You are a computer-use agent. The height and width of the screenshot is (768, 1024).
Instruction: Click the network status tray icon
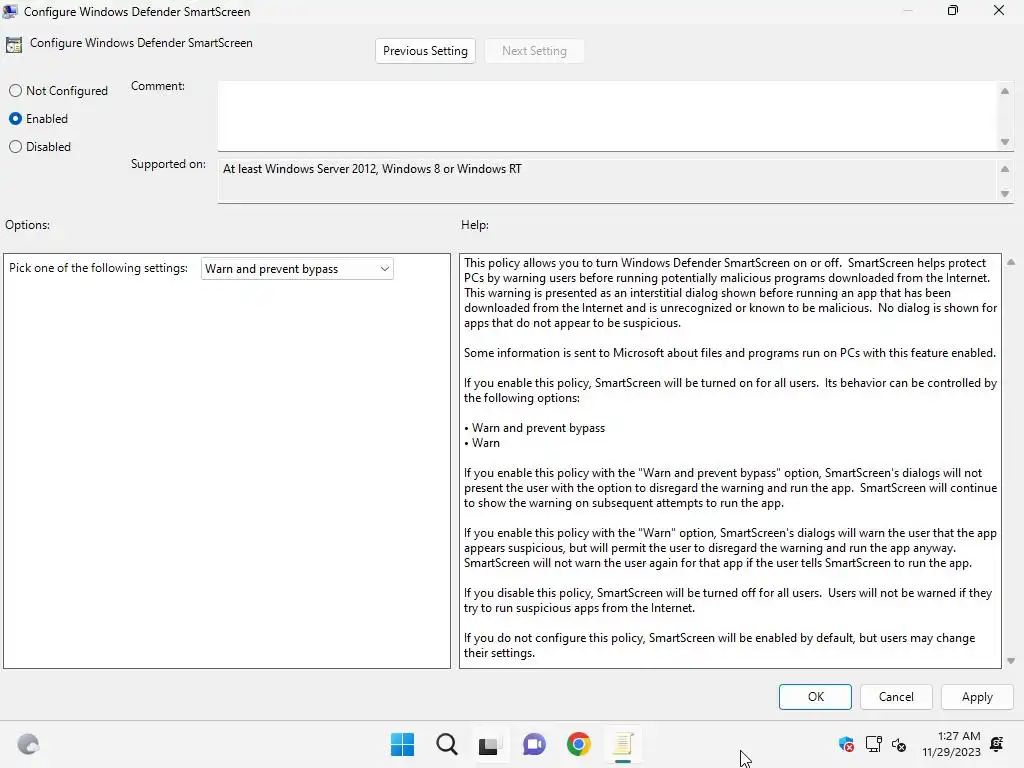[874, 744]
